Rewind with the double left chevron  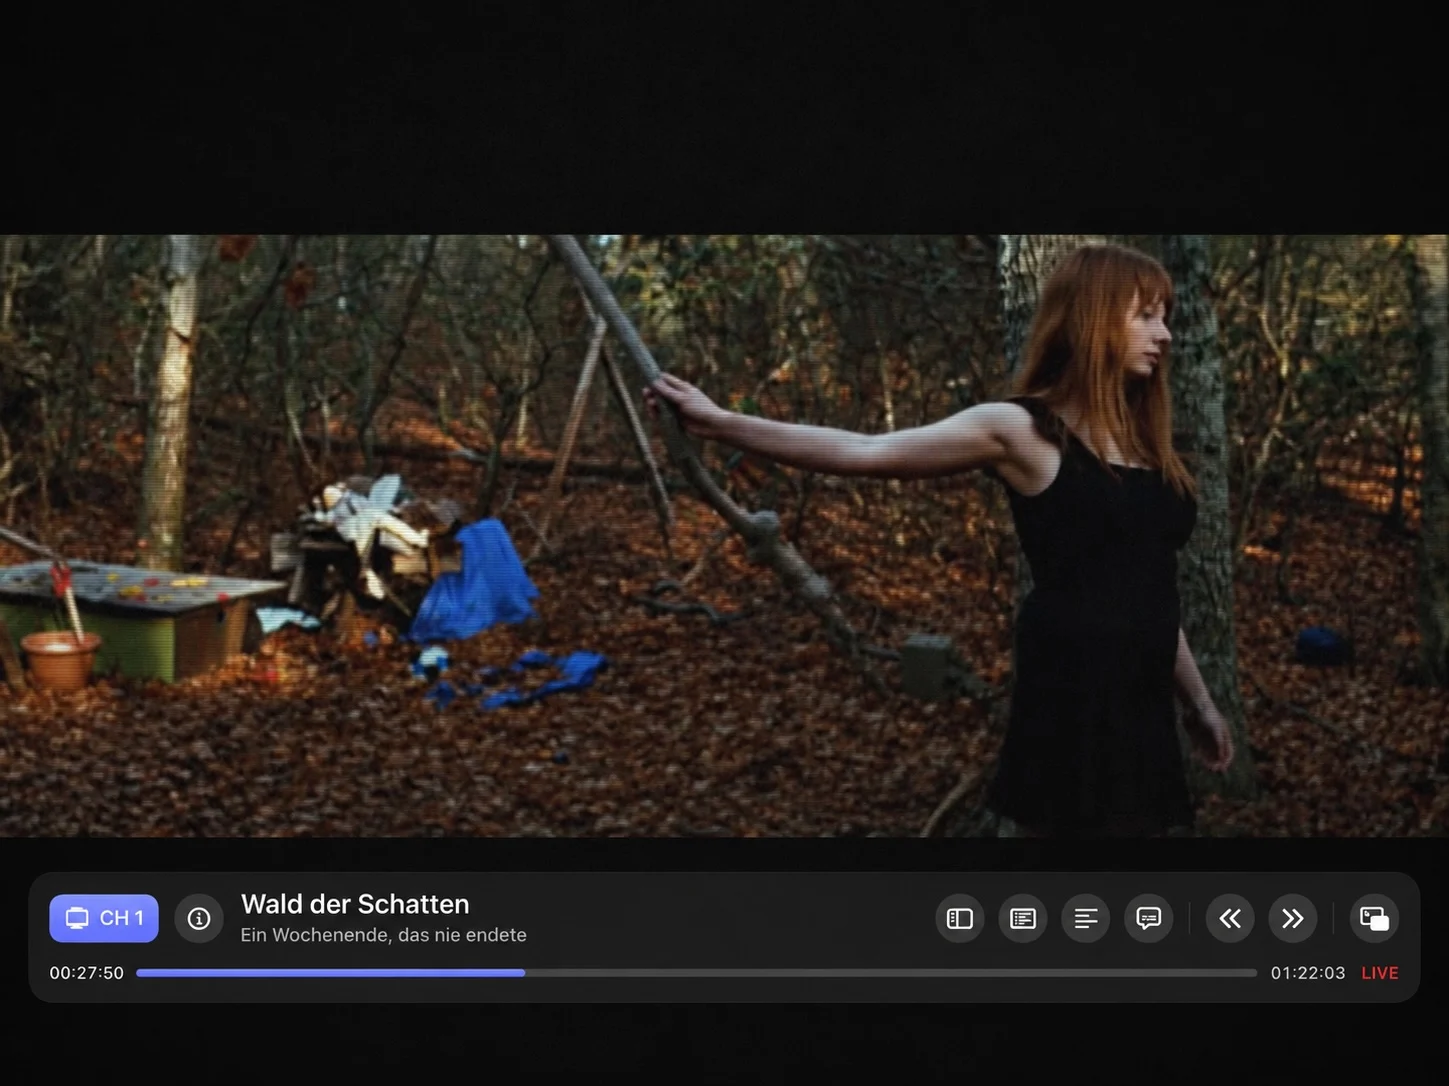coord(1230,918)
